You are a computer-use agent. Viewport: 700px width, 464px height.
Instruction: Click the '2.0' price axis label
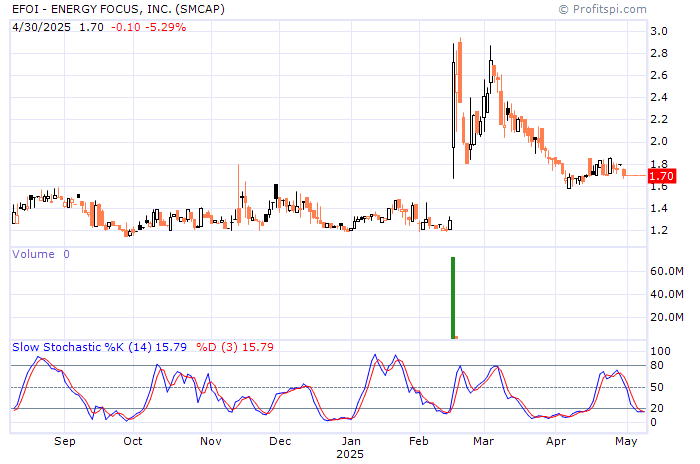point(659,141)
